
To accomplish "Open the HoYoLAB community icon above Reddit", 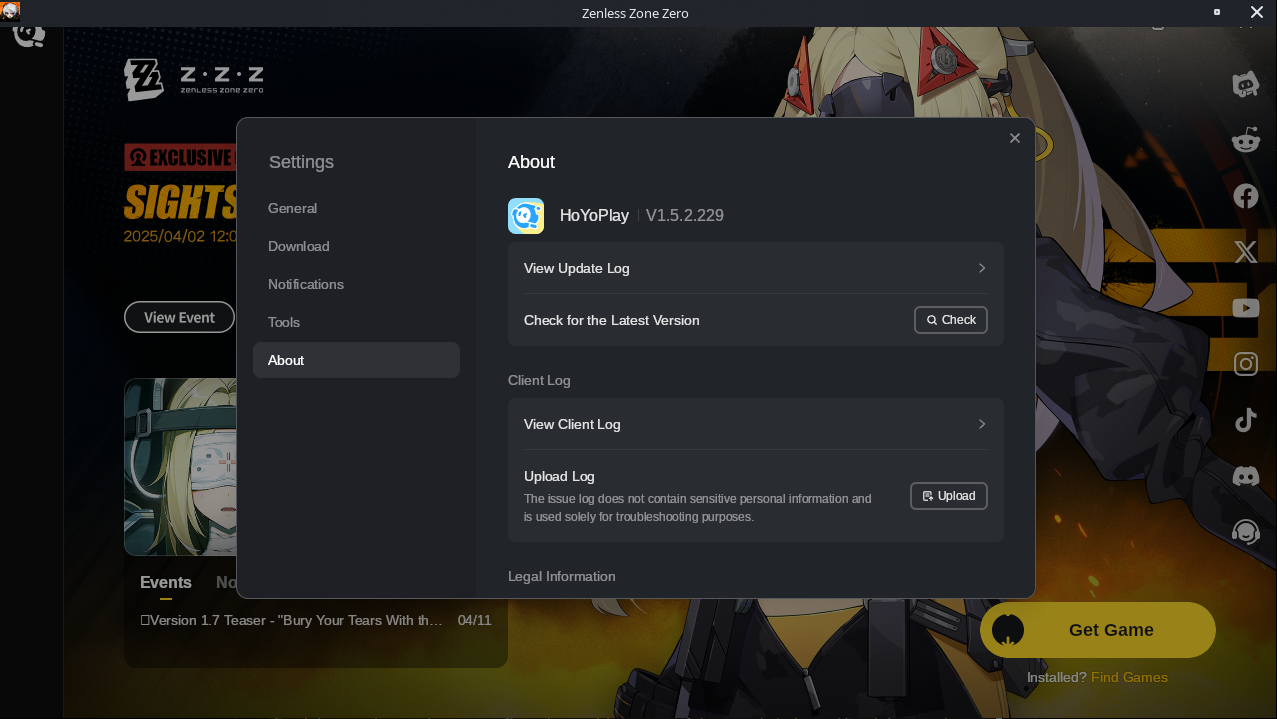I will (x=1245, y=84).
